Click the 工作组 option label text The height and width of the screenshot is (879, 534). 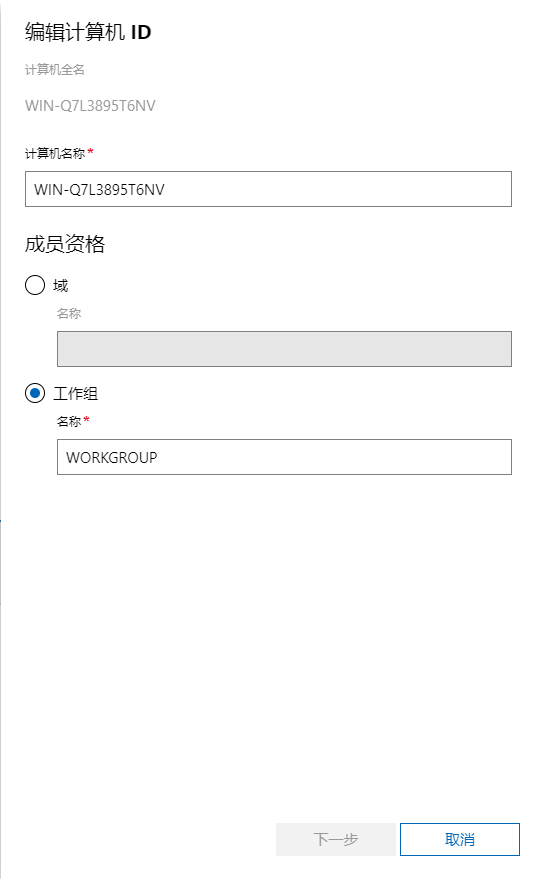coord(76,394)
